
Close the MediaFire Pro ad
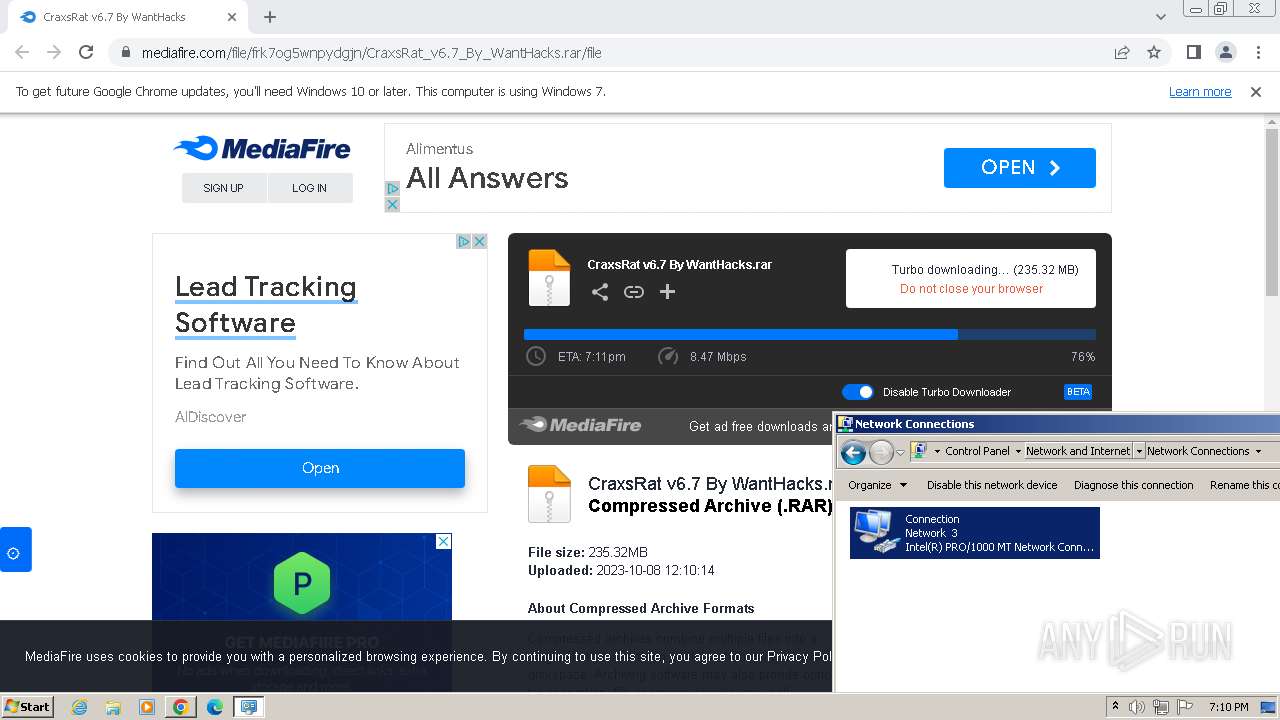click(443, 541)
